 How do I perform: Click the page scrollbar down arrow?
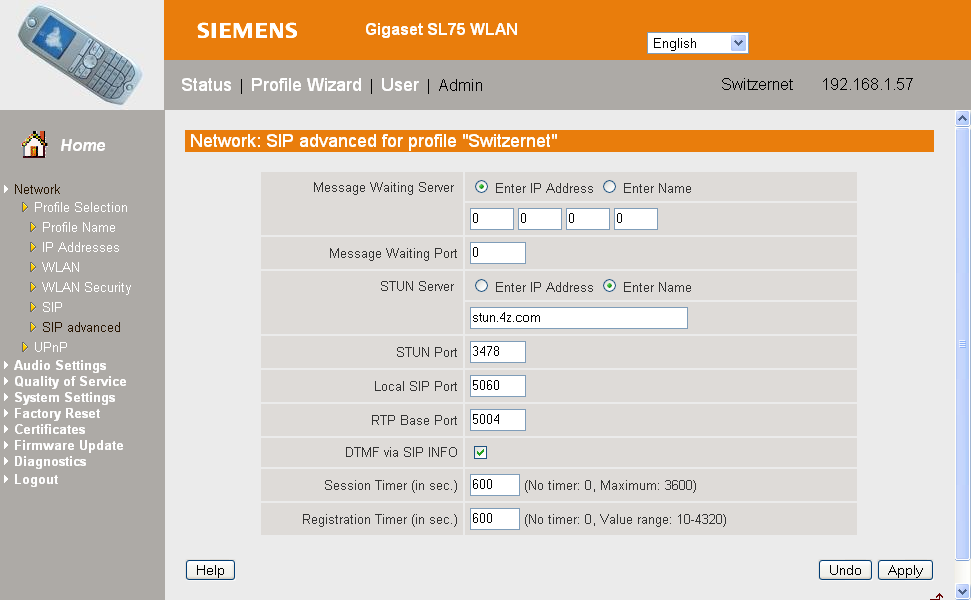(x=962, y=591)
